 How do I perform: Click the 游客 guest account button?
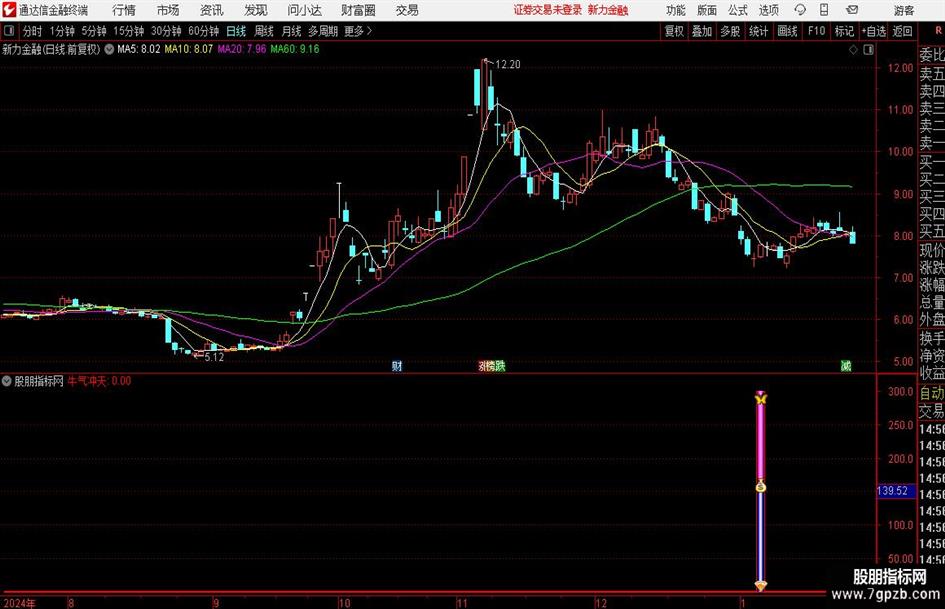pyautogui.click(x=903, y=10)
